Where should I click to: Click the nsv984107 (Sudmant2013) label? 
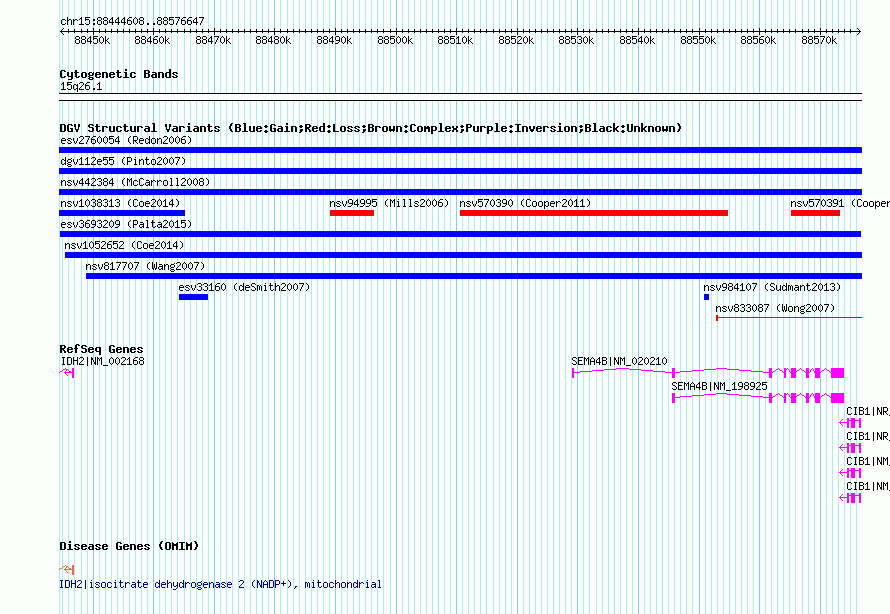coord(772,287)
